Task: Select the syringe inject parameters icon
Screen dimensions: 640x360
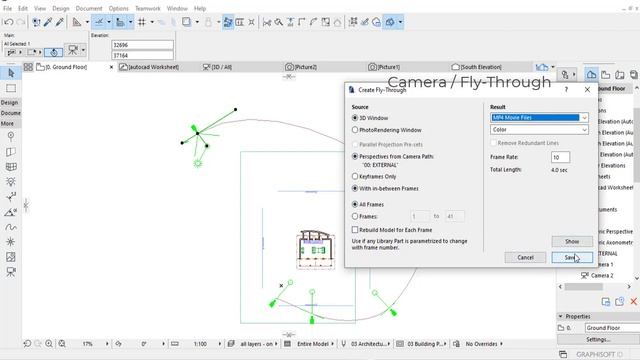Action: [60, 22]
